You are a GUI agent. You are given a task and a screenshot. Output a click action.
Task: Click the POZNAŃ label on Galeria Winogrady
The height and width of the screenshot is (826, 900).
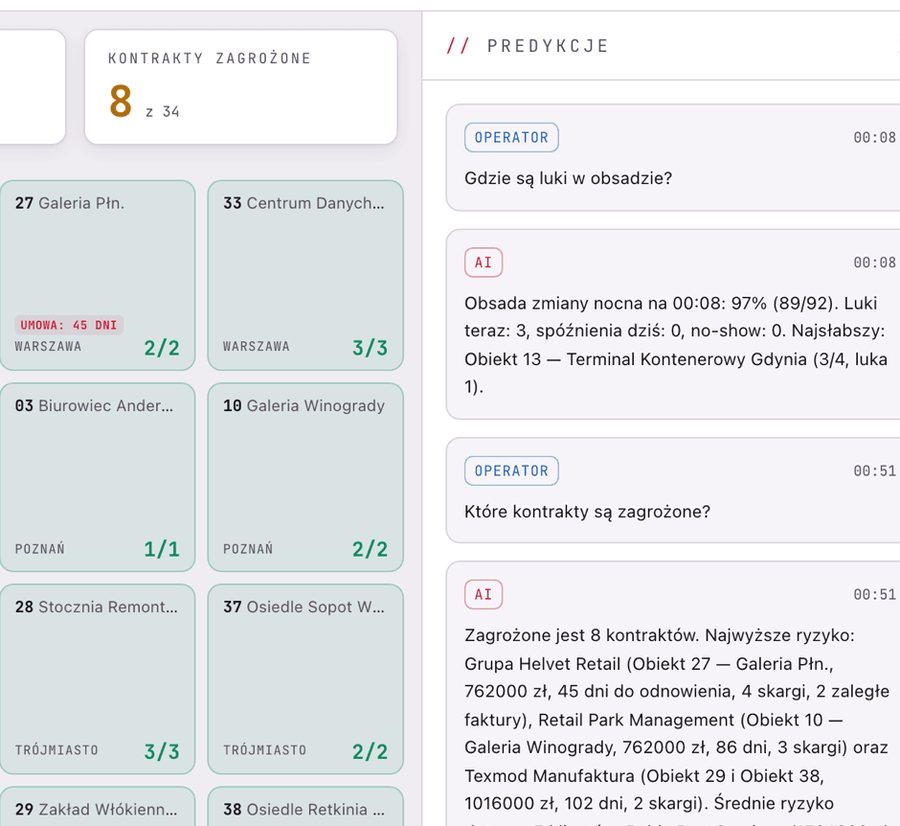click(248, 549)
